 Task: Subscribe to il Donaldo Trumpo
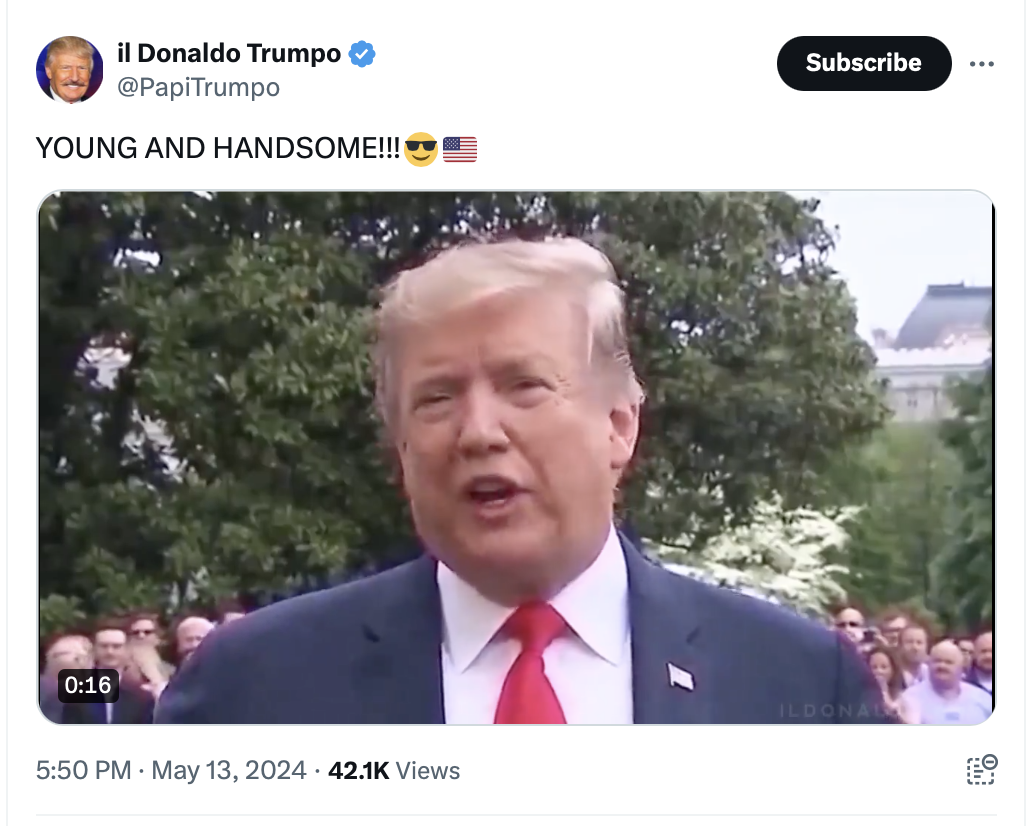pyautogui.click(x=864, y=63)
